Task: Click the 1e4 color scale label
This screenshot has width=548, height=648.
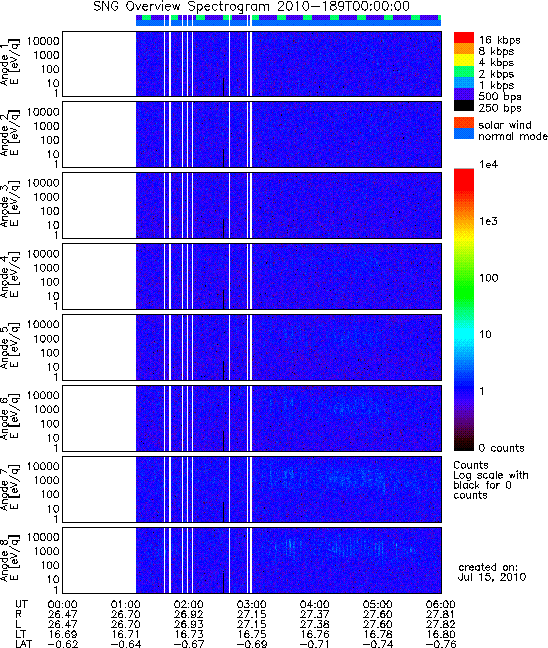Action: (x=488, y=164)
